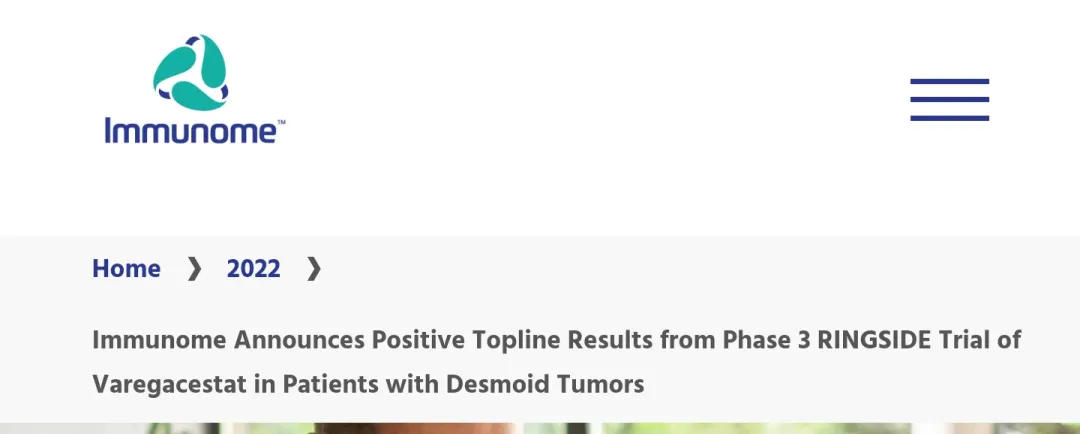1080x434 pixels.
Task: Click the hero image strip below headline
Action: tap(540, 428)
